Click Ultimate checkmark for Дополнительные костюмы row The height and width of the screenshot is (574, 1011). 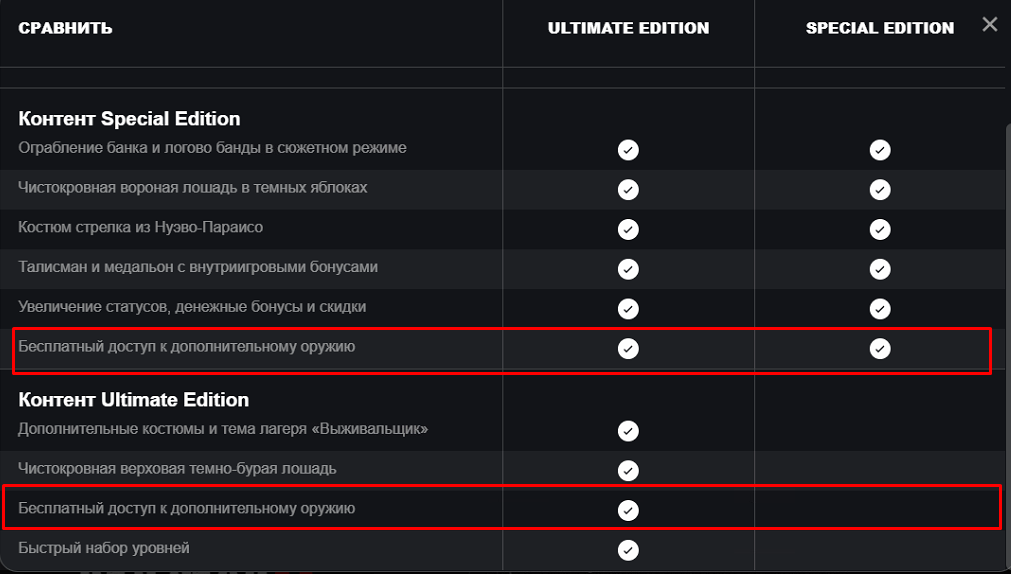click(x=628, y=431)
